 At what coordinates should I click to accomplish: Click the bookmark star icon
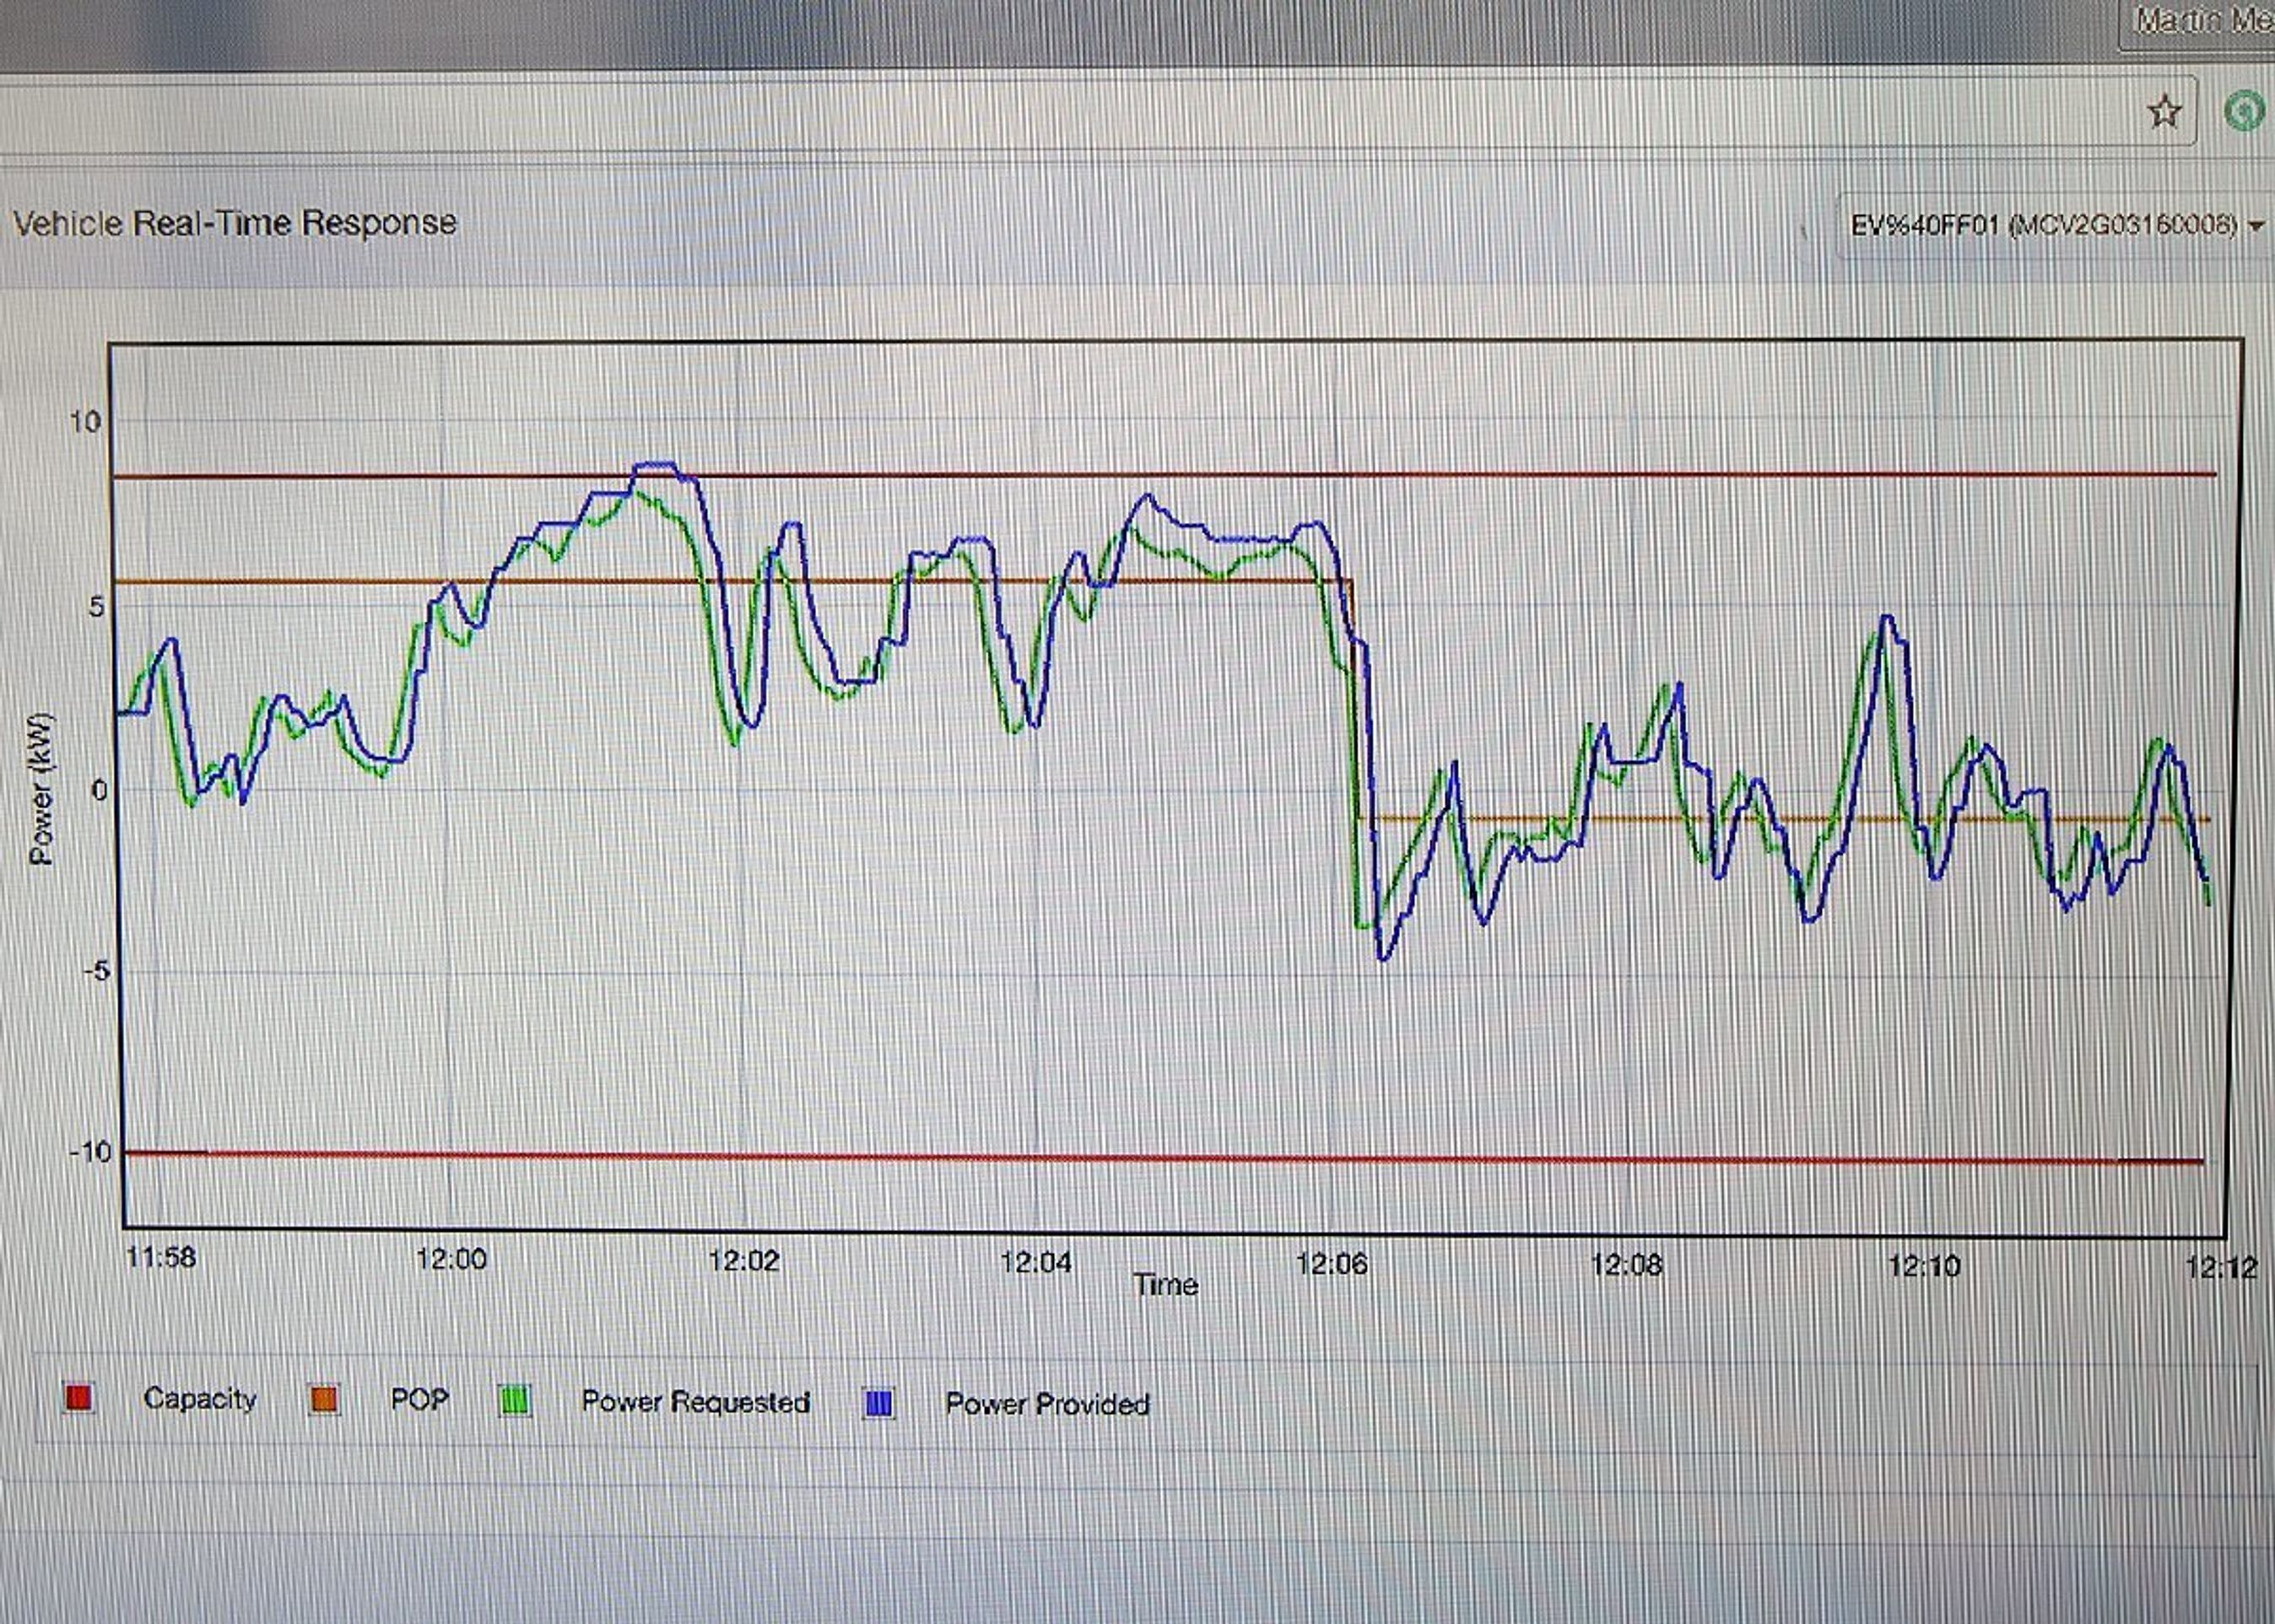[x=2163, y=112]
